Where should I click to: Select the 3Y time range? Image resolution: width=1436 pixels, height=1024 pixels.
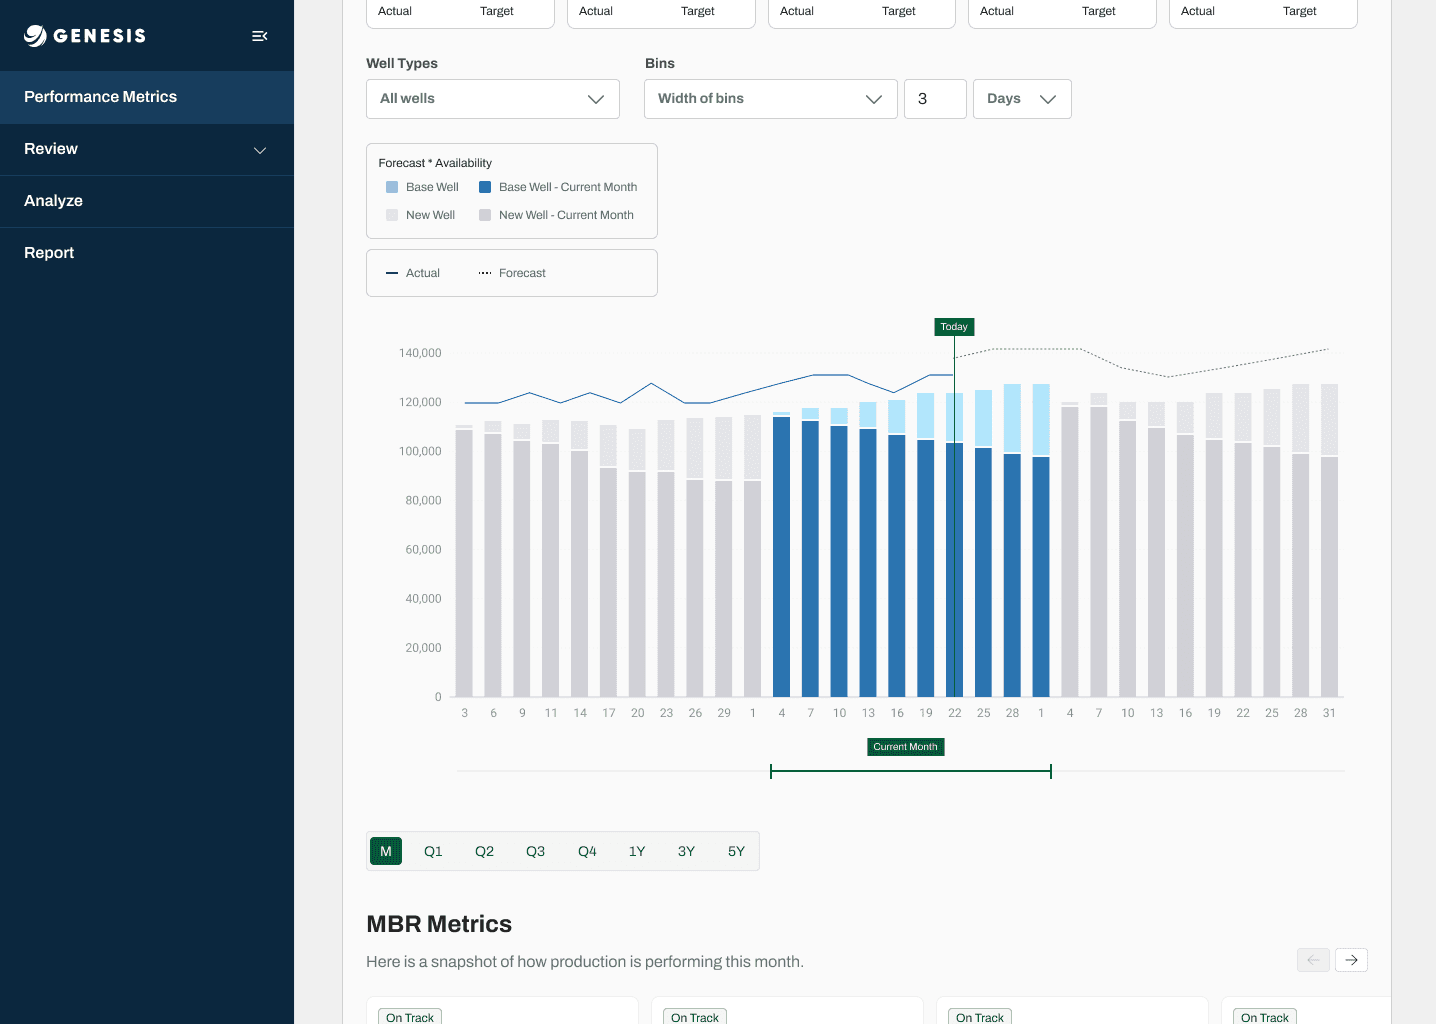(686, 851)
